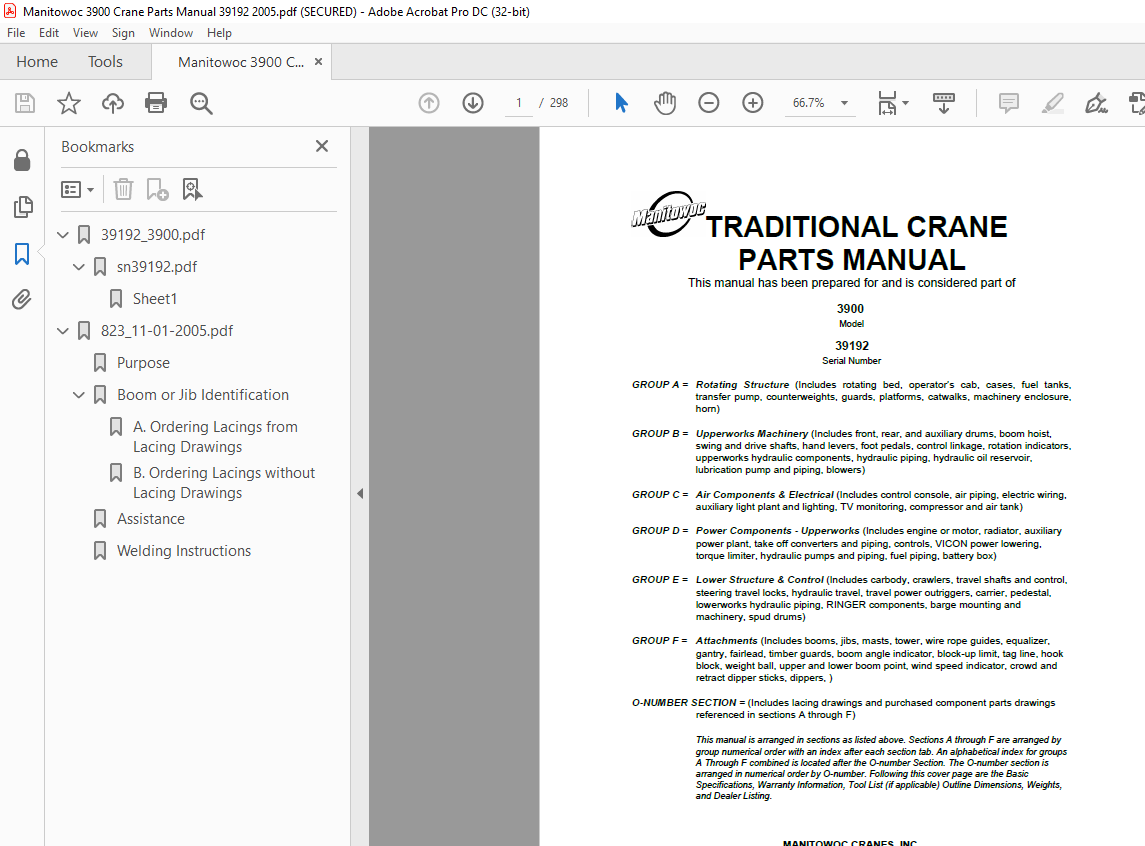Switch to the Tools tab
This screenshot has width=1145, height=846.
(105, 62)
